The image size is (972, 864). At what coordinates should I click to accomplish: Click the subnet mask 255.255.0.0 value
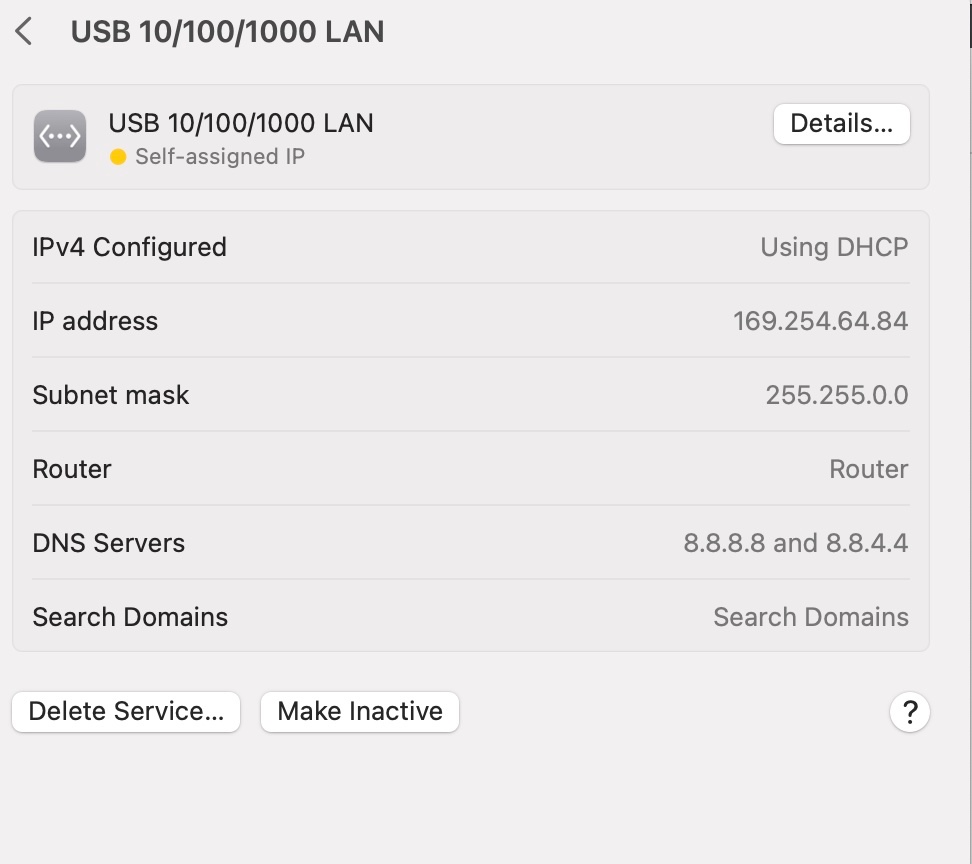tap(836, 395)
